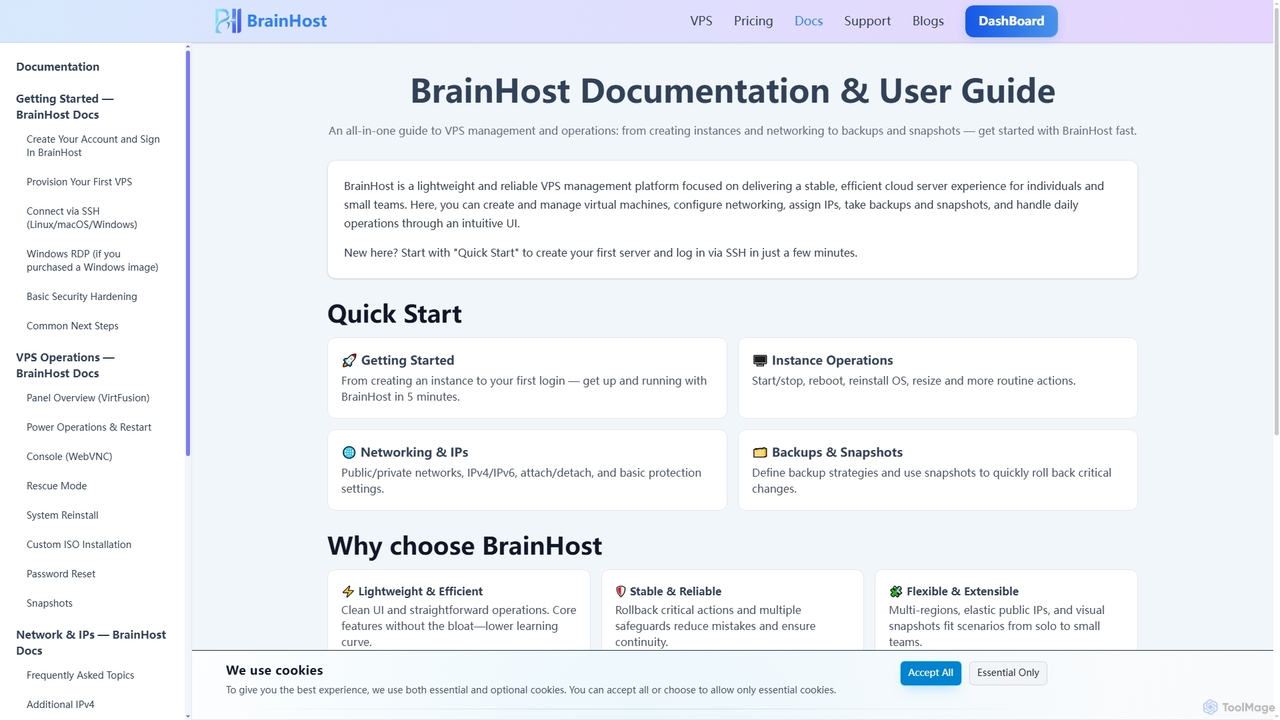The image size is (1280, 720).
Task: Click the sidebar scrollbar thumb
Action: [188, 253]
